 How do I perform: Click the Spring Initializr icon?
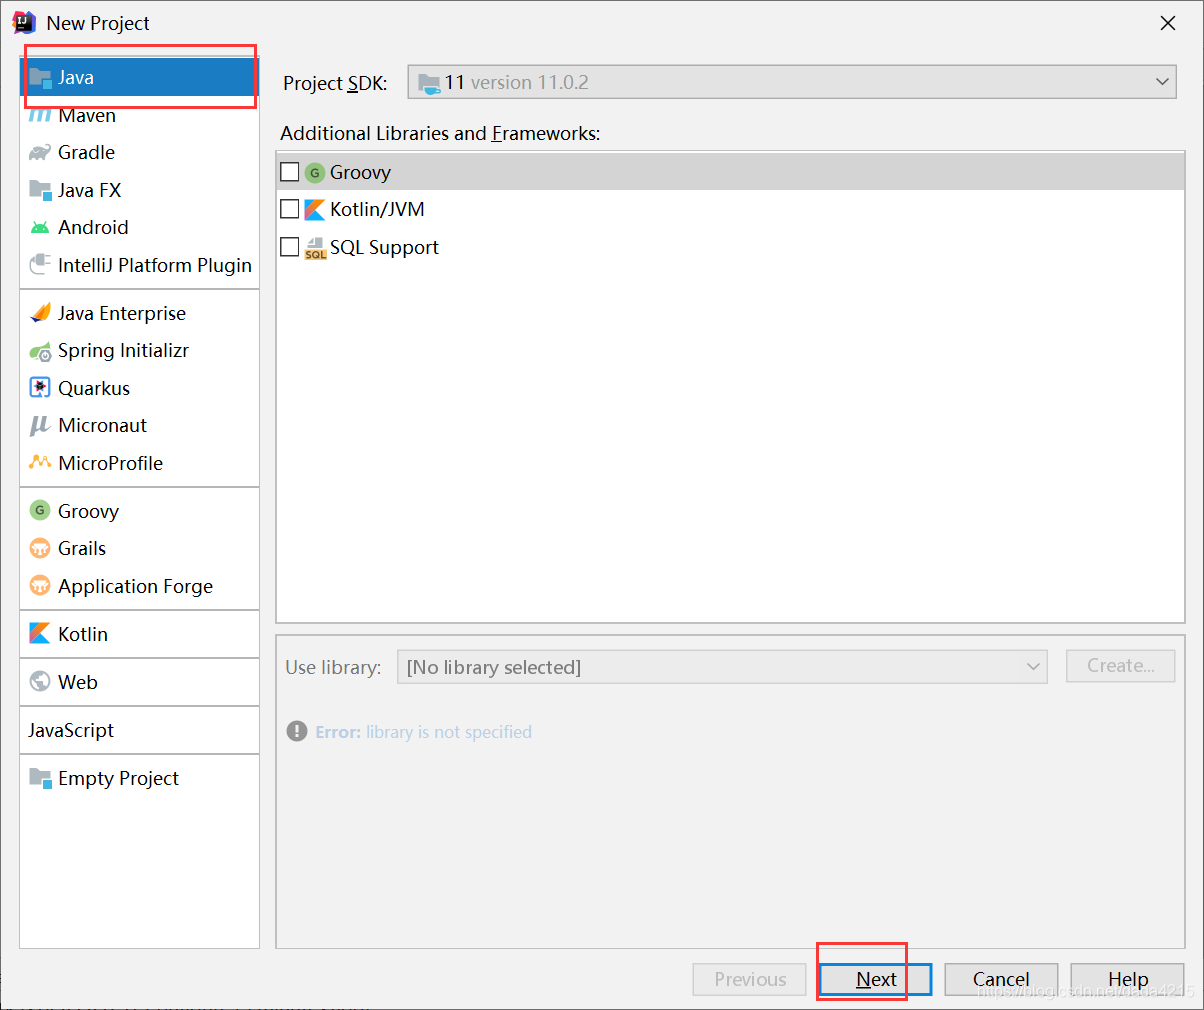pyautogui.click(x=40, y=351)
